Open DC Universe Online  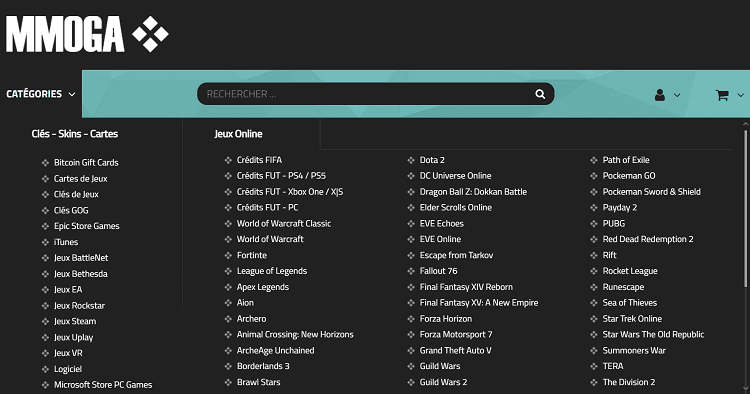coord(455,175)
